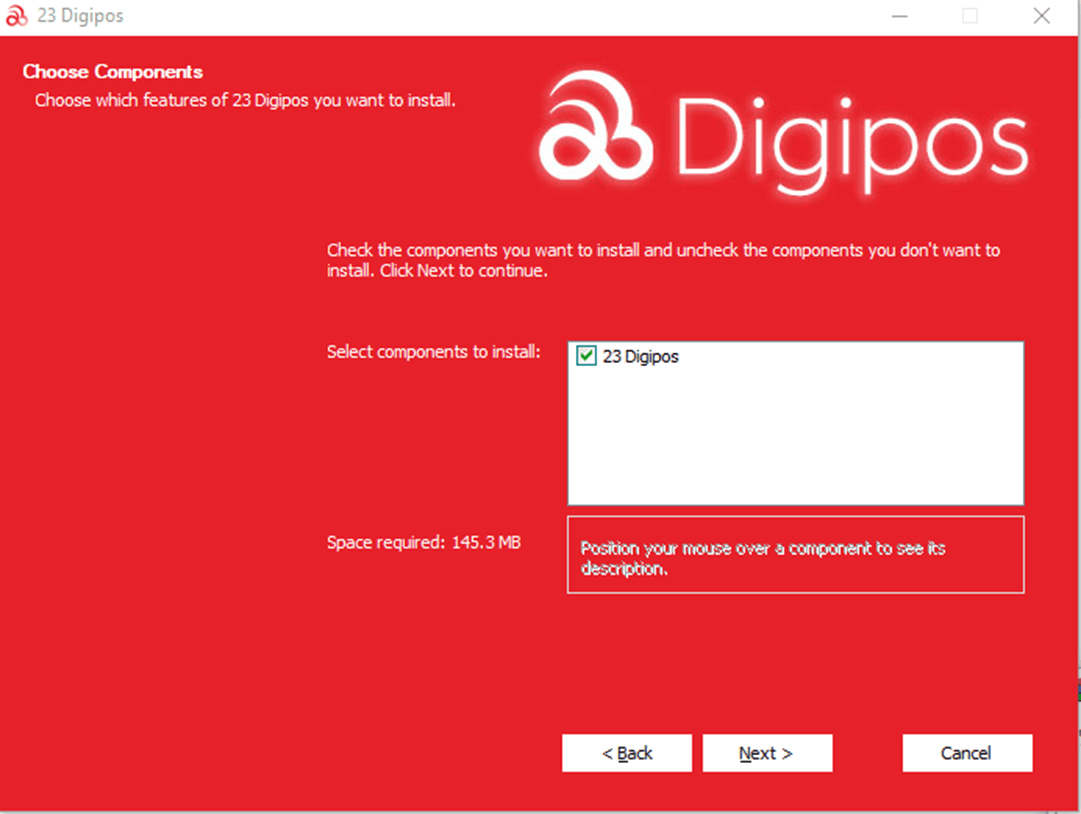Uncheck the 23 Digipos component checkbox
The height and width of the screenshot is (814, 1081).
point(587,356)
